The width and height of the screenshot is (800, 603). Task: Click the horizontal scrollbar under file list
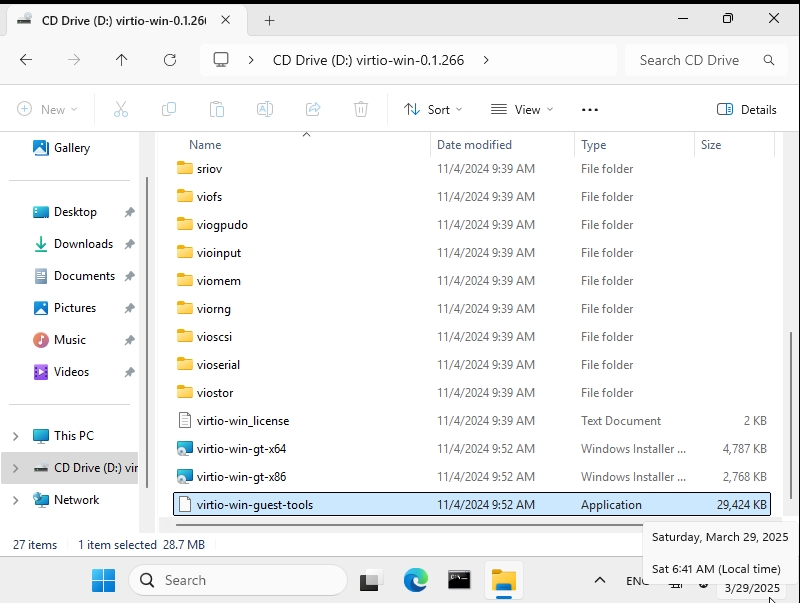point(408,524)
